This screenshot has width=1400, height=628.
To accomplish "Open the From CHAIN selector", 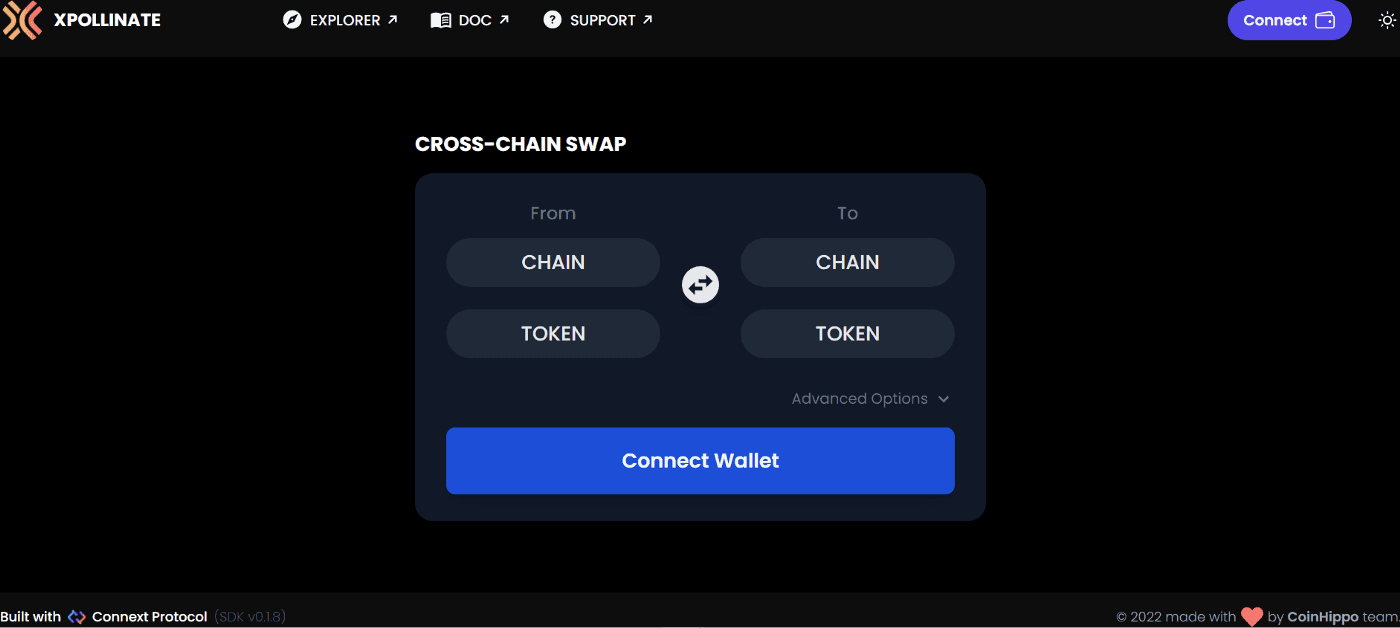I will (x=552, y=262).
